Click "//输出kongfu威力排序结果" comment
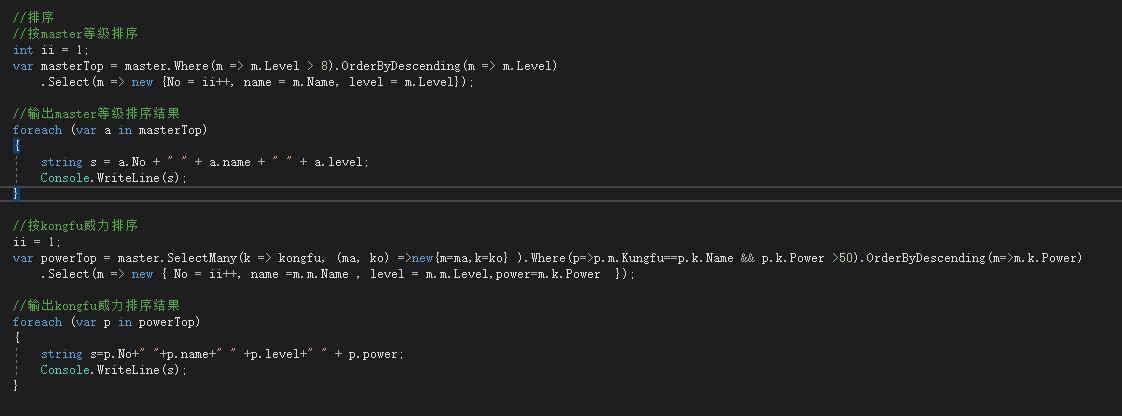Screen dimensions: 1122x416 [x=96, y=306]
